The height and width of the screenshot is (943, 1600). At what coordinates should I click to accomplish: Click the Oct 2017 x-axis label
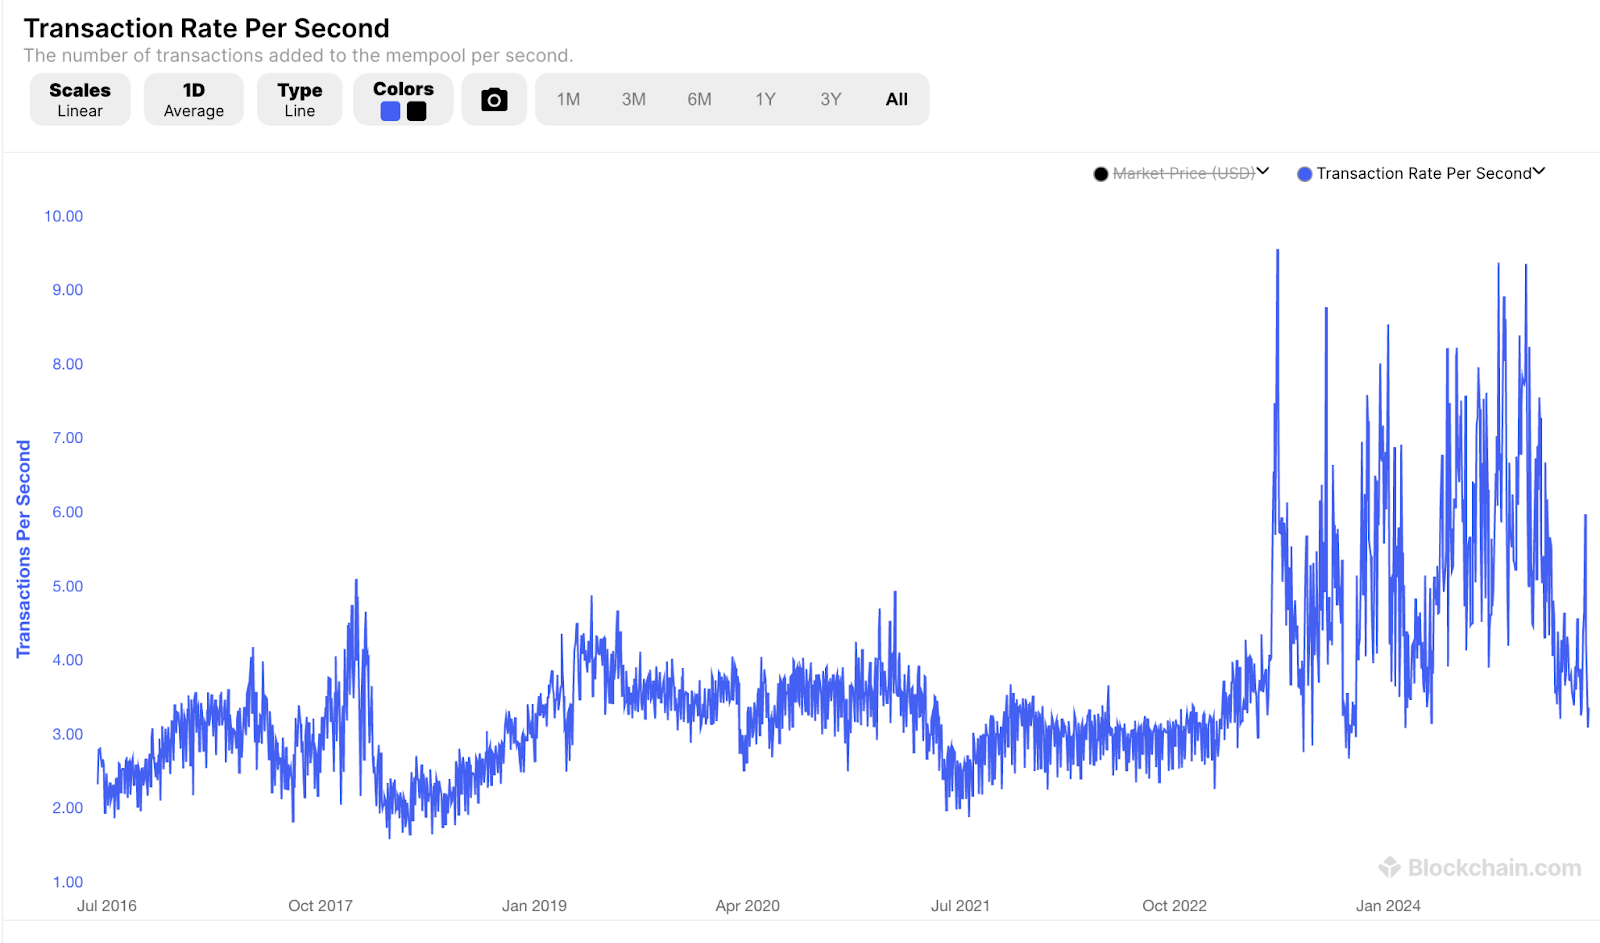pos(320,906)
